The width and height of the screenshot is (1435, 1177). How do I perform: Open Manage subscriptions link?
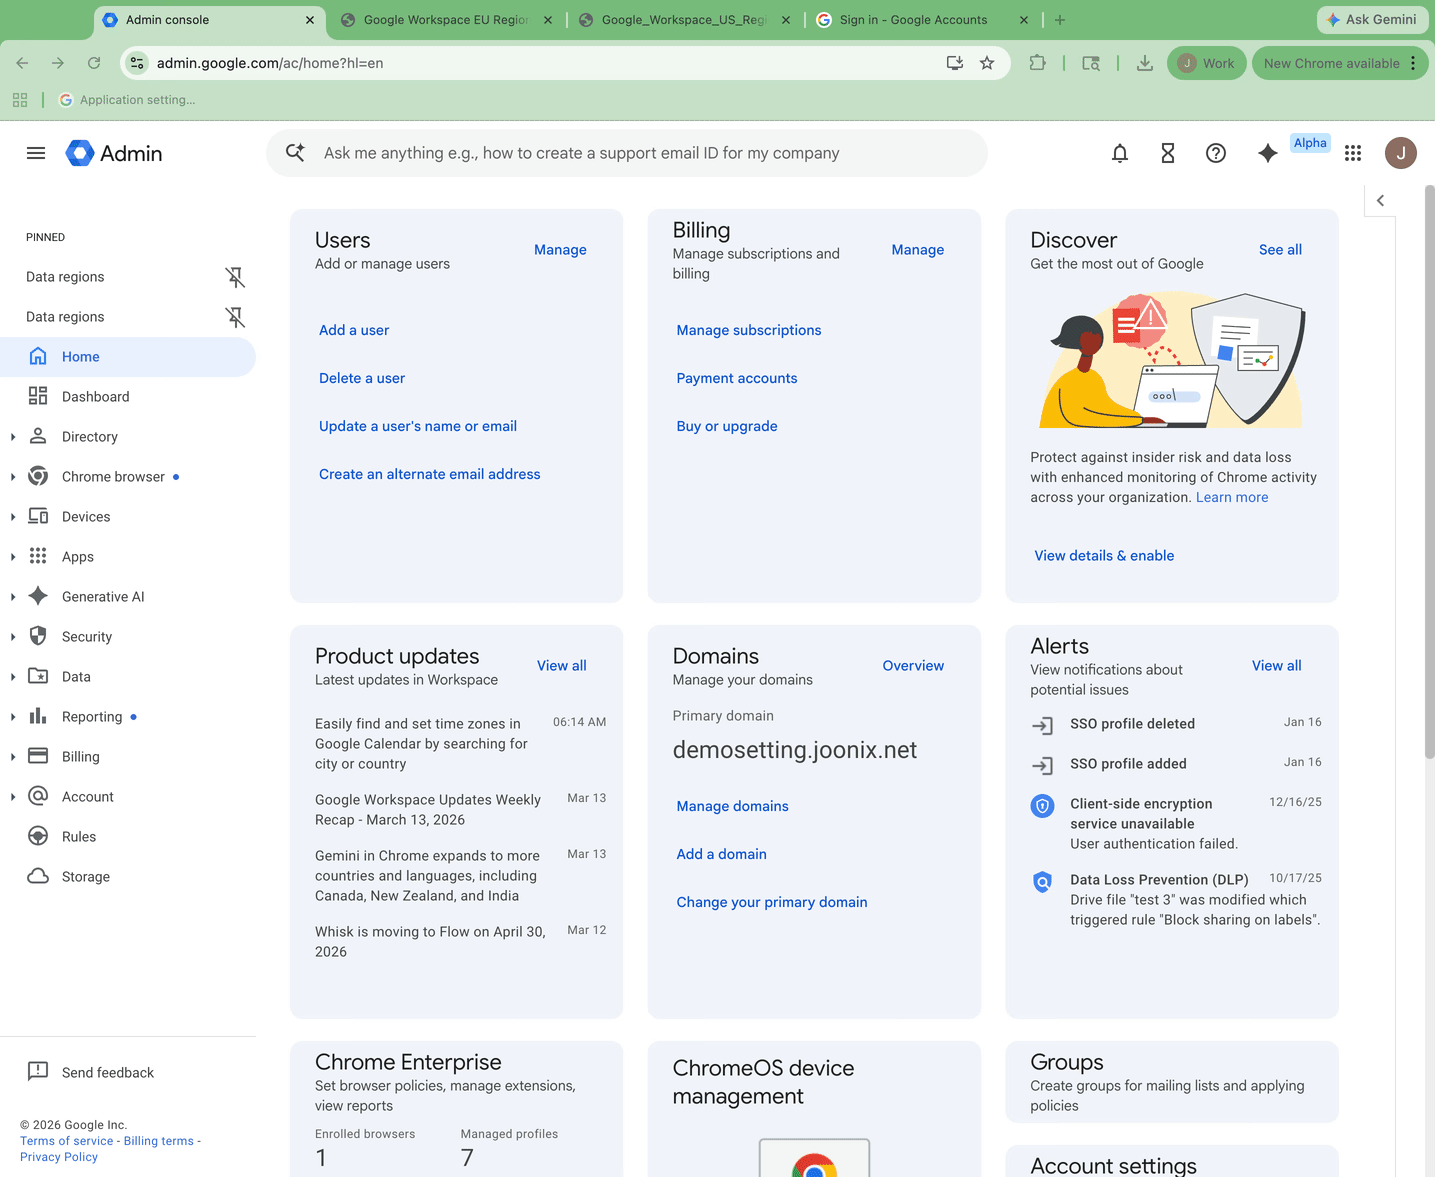pyautogui.click(x=748, y=330)
